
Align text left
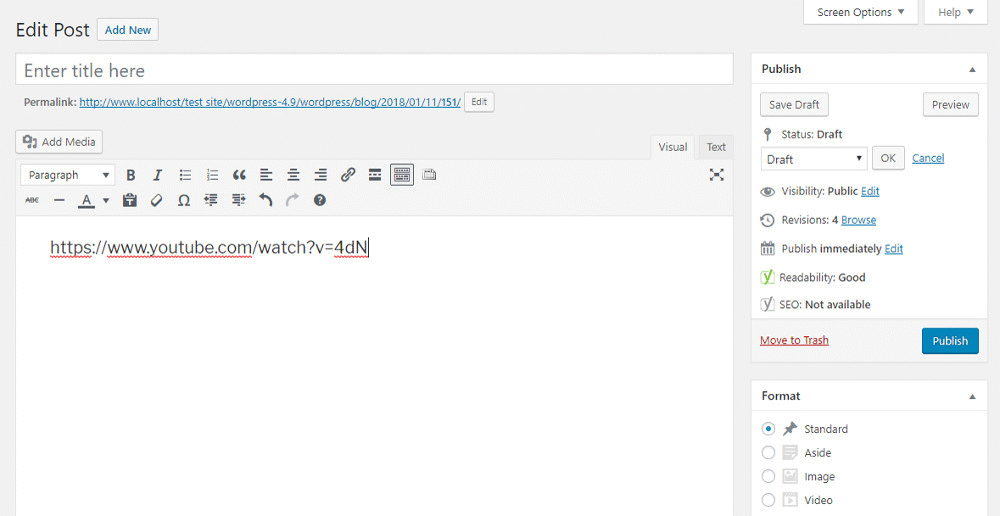[266, 175]
